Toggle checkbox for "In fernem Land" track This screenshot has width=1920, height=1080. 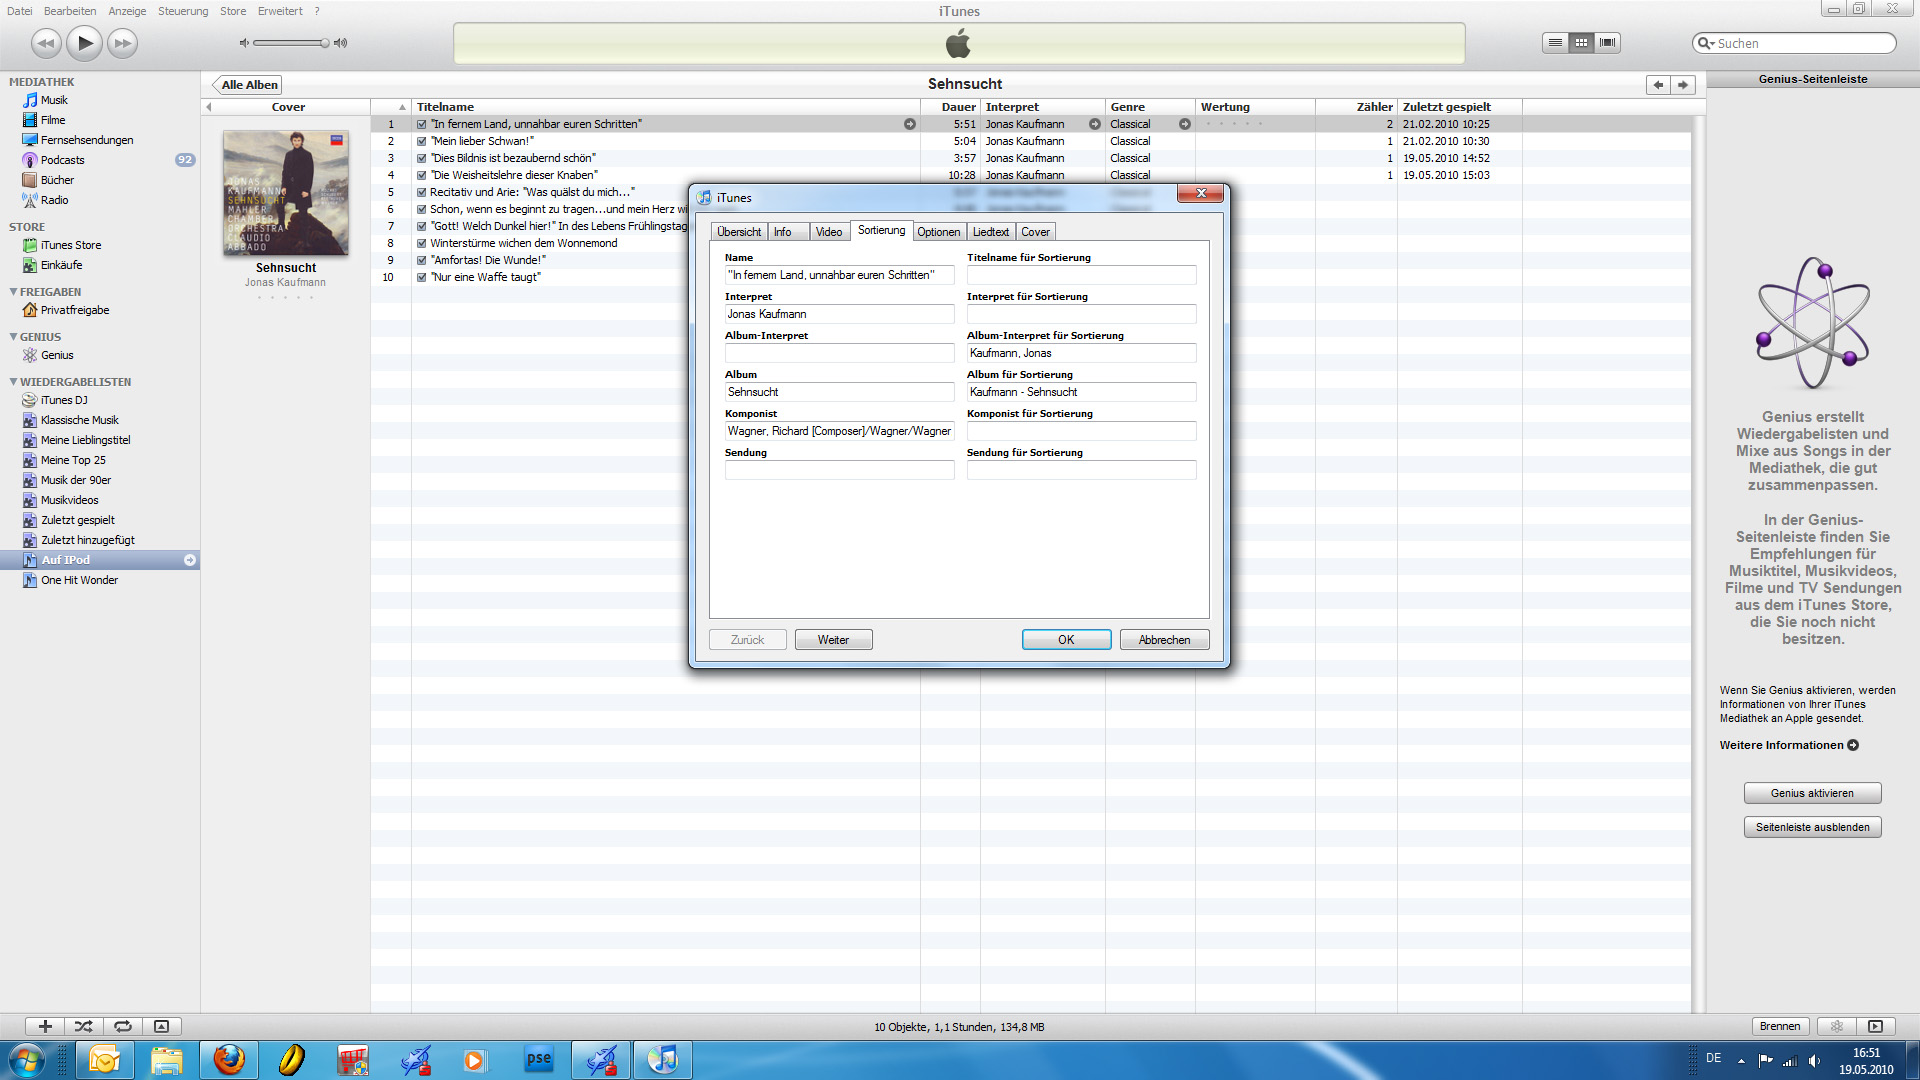click(422, 124)
